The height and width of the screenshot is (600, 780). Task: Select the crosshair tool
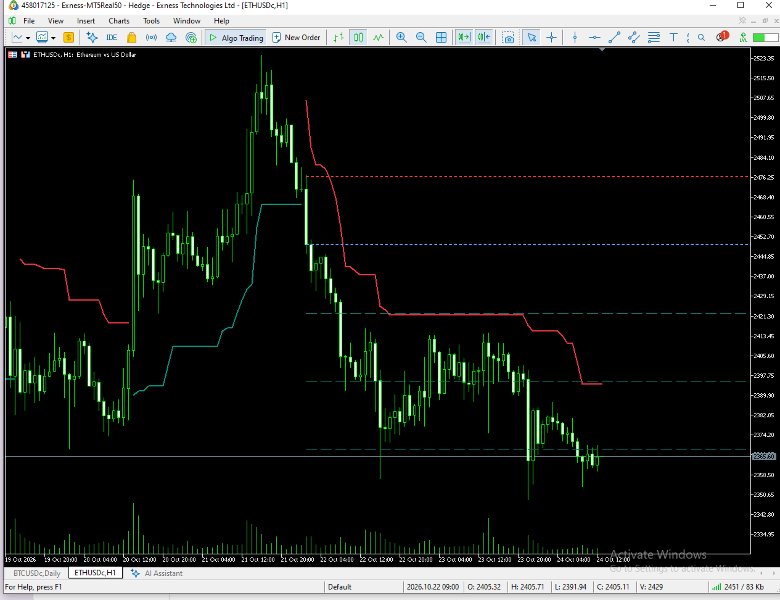(551, 37)
